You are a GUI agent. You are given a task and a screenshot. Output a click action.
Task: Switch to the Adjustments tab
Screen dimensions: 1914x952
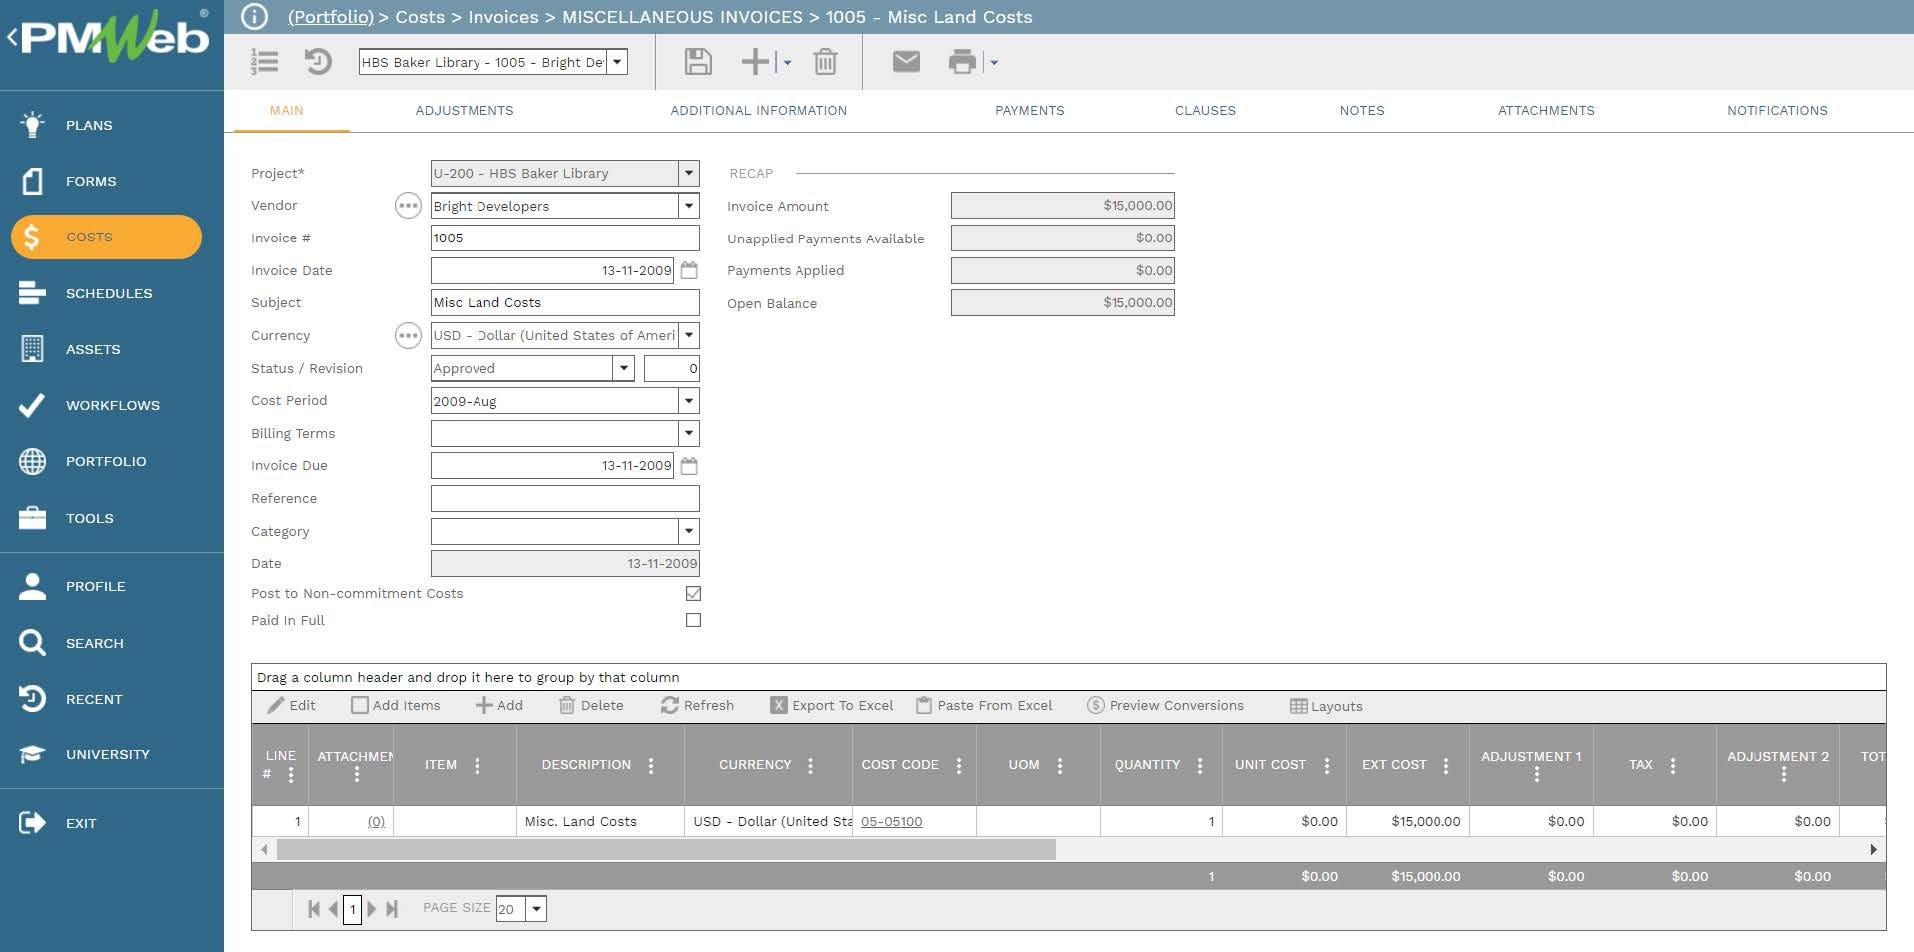(464, 111)
